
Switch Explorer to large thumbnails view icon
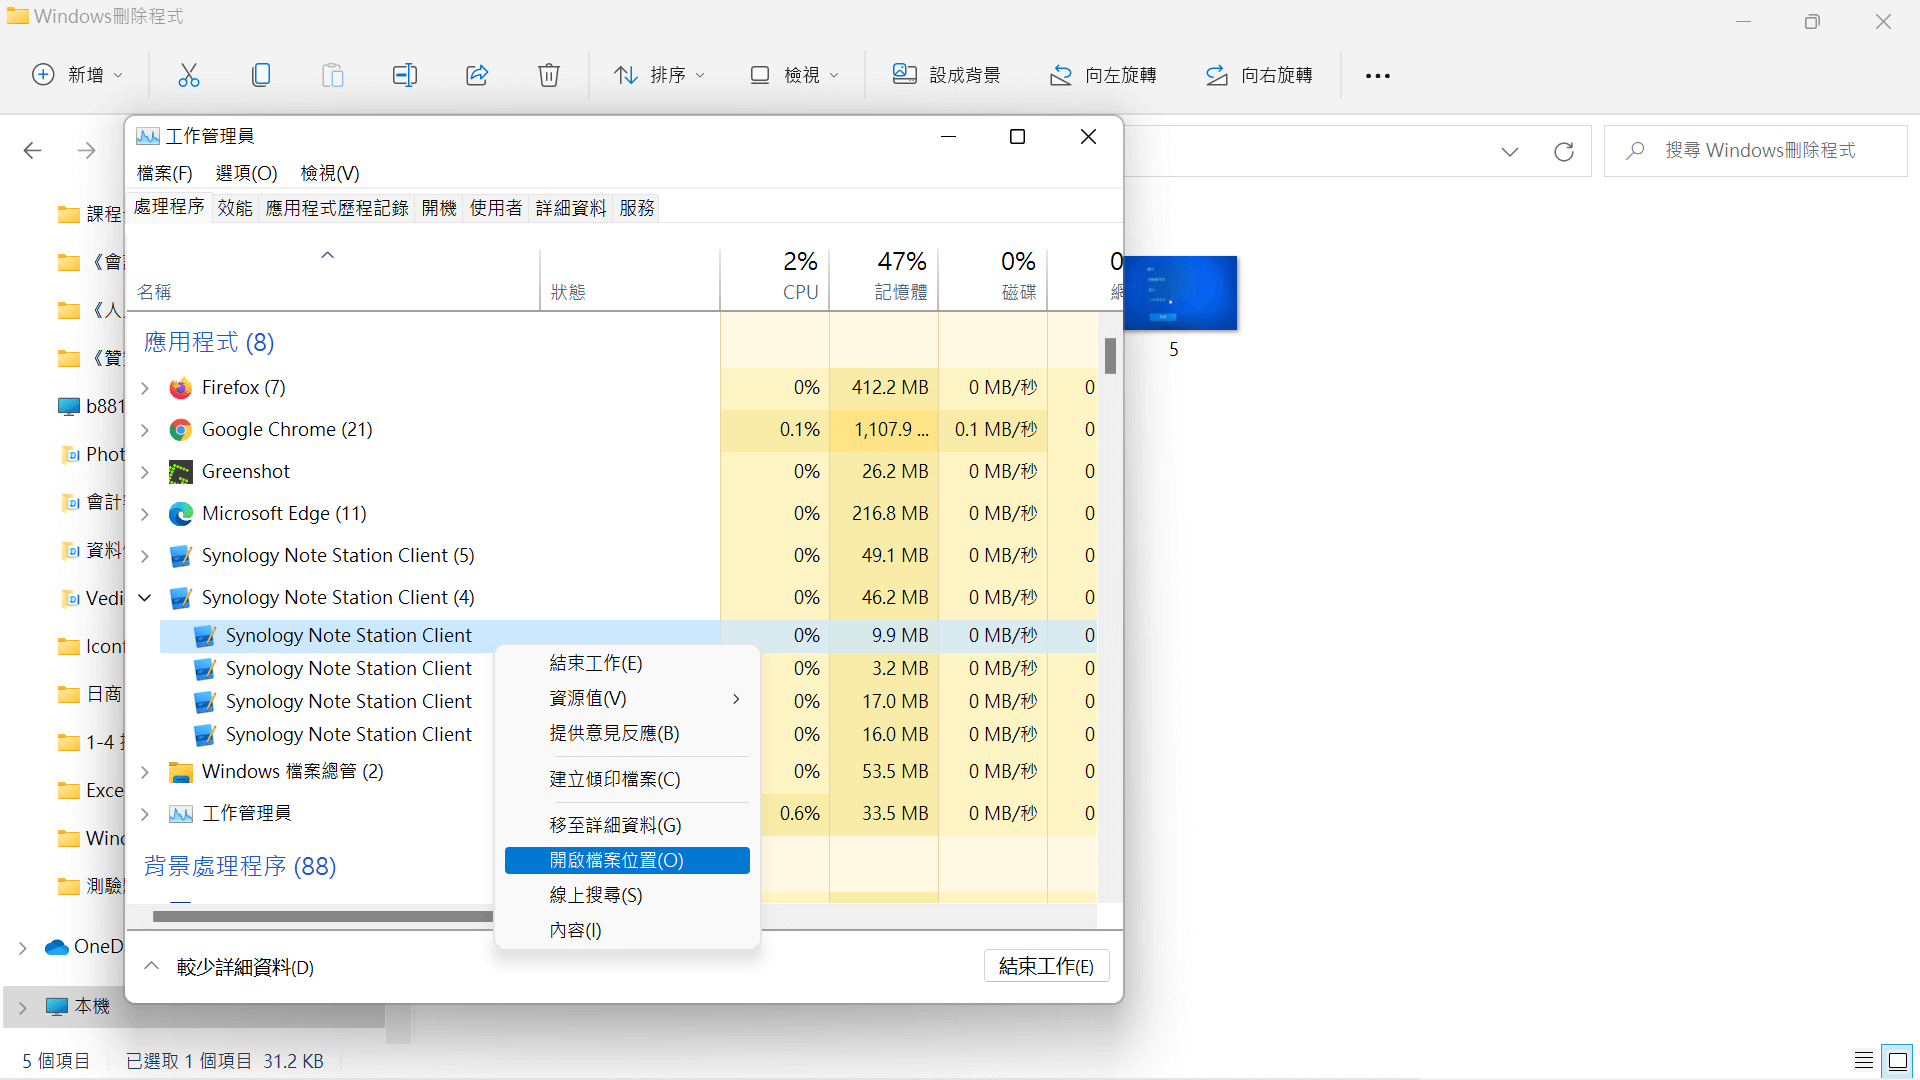pyautogui.click(x=1897, y=1061)
